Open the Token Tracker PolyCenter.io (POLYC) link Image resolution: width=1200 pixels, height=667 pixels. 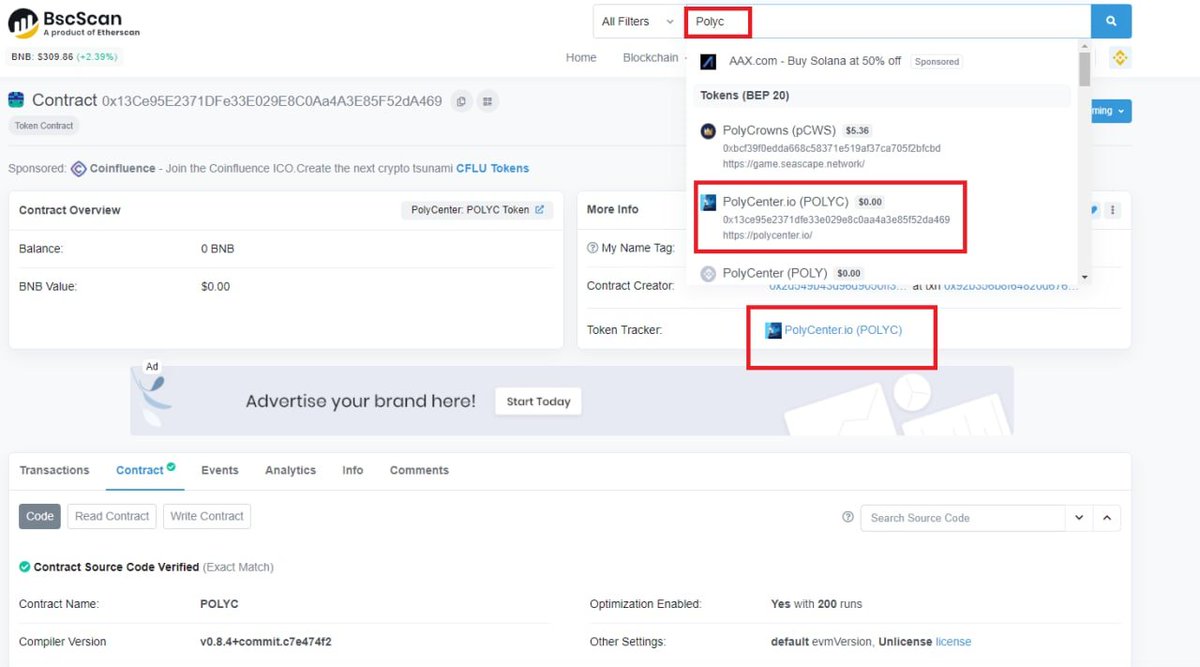point(843,330)
